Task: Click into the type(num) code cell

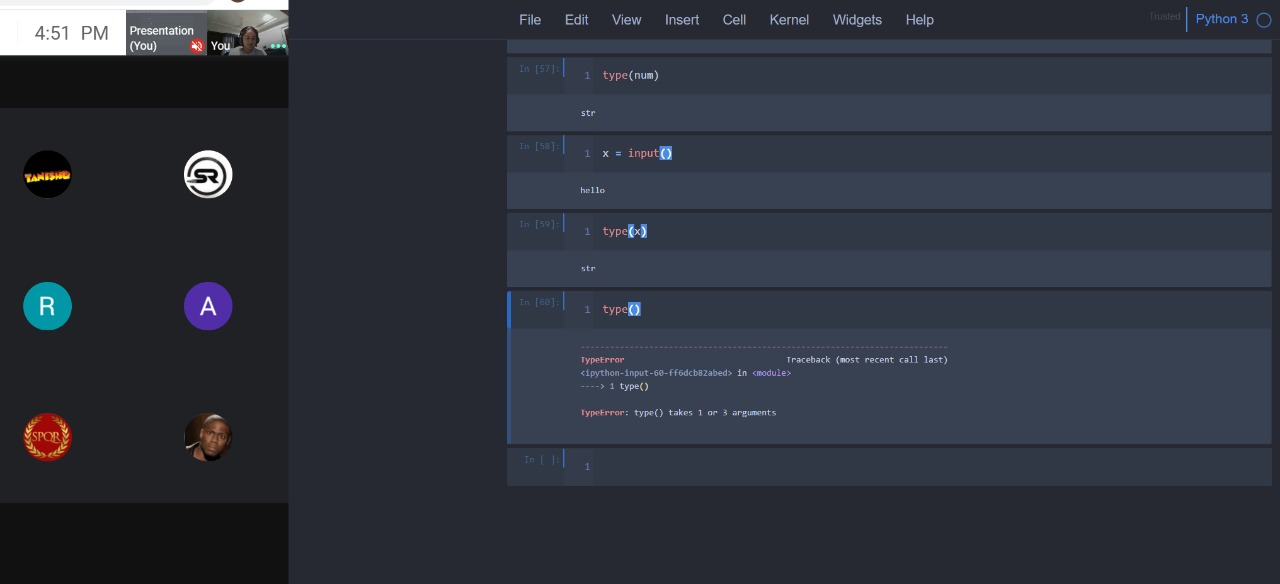Action: 920,75
